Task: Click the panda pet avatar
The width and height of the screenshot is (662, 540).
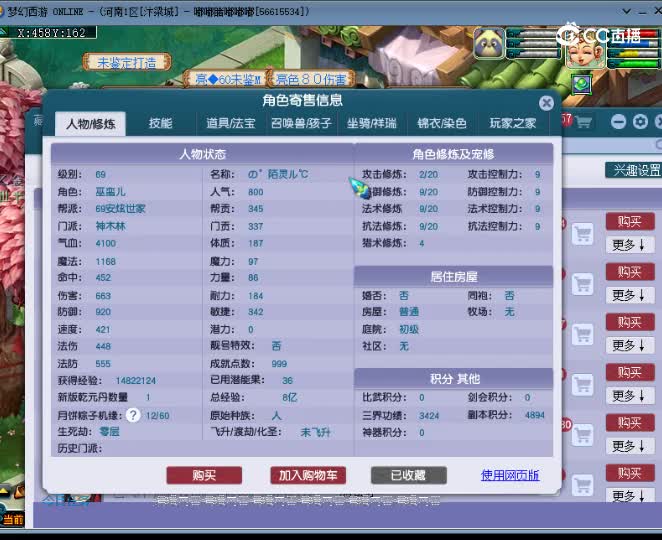Action: coord(489,43)
